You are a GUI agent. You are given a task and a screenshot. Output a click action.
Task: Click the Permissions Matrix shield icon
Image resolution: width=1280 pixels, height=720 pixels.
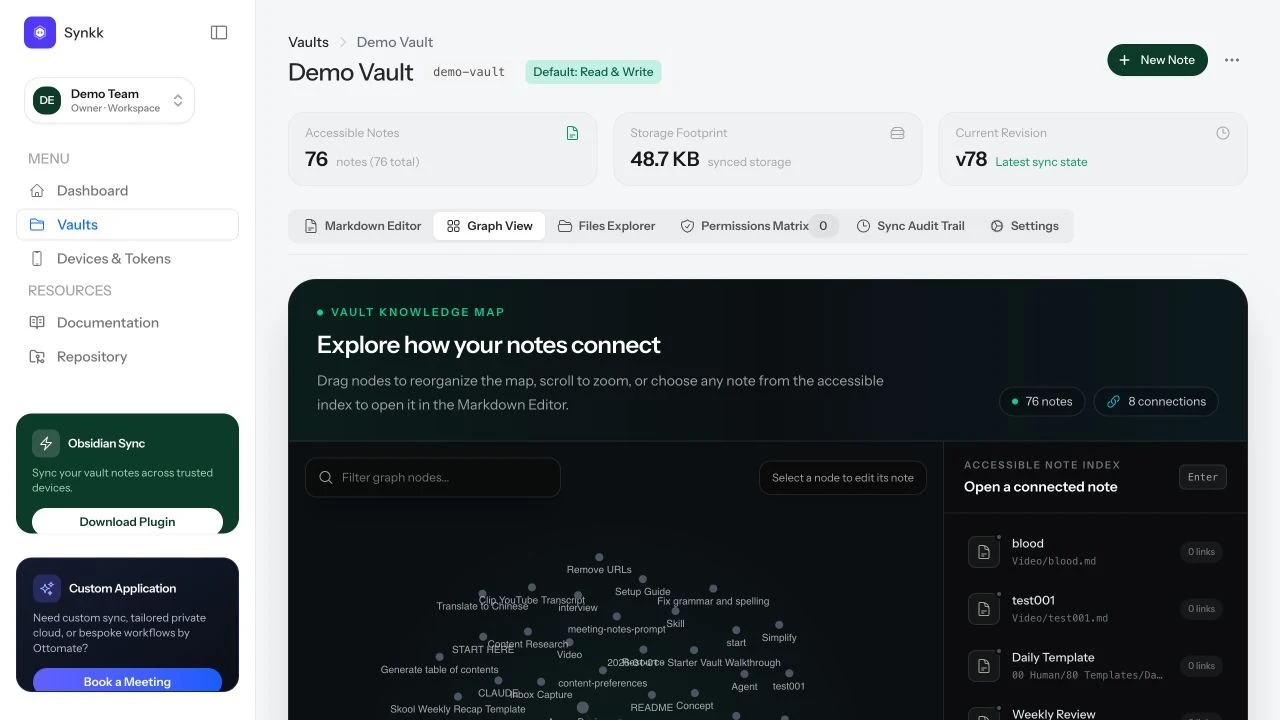tap(687, 226)
